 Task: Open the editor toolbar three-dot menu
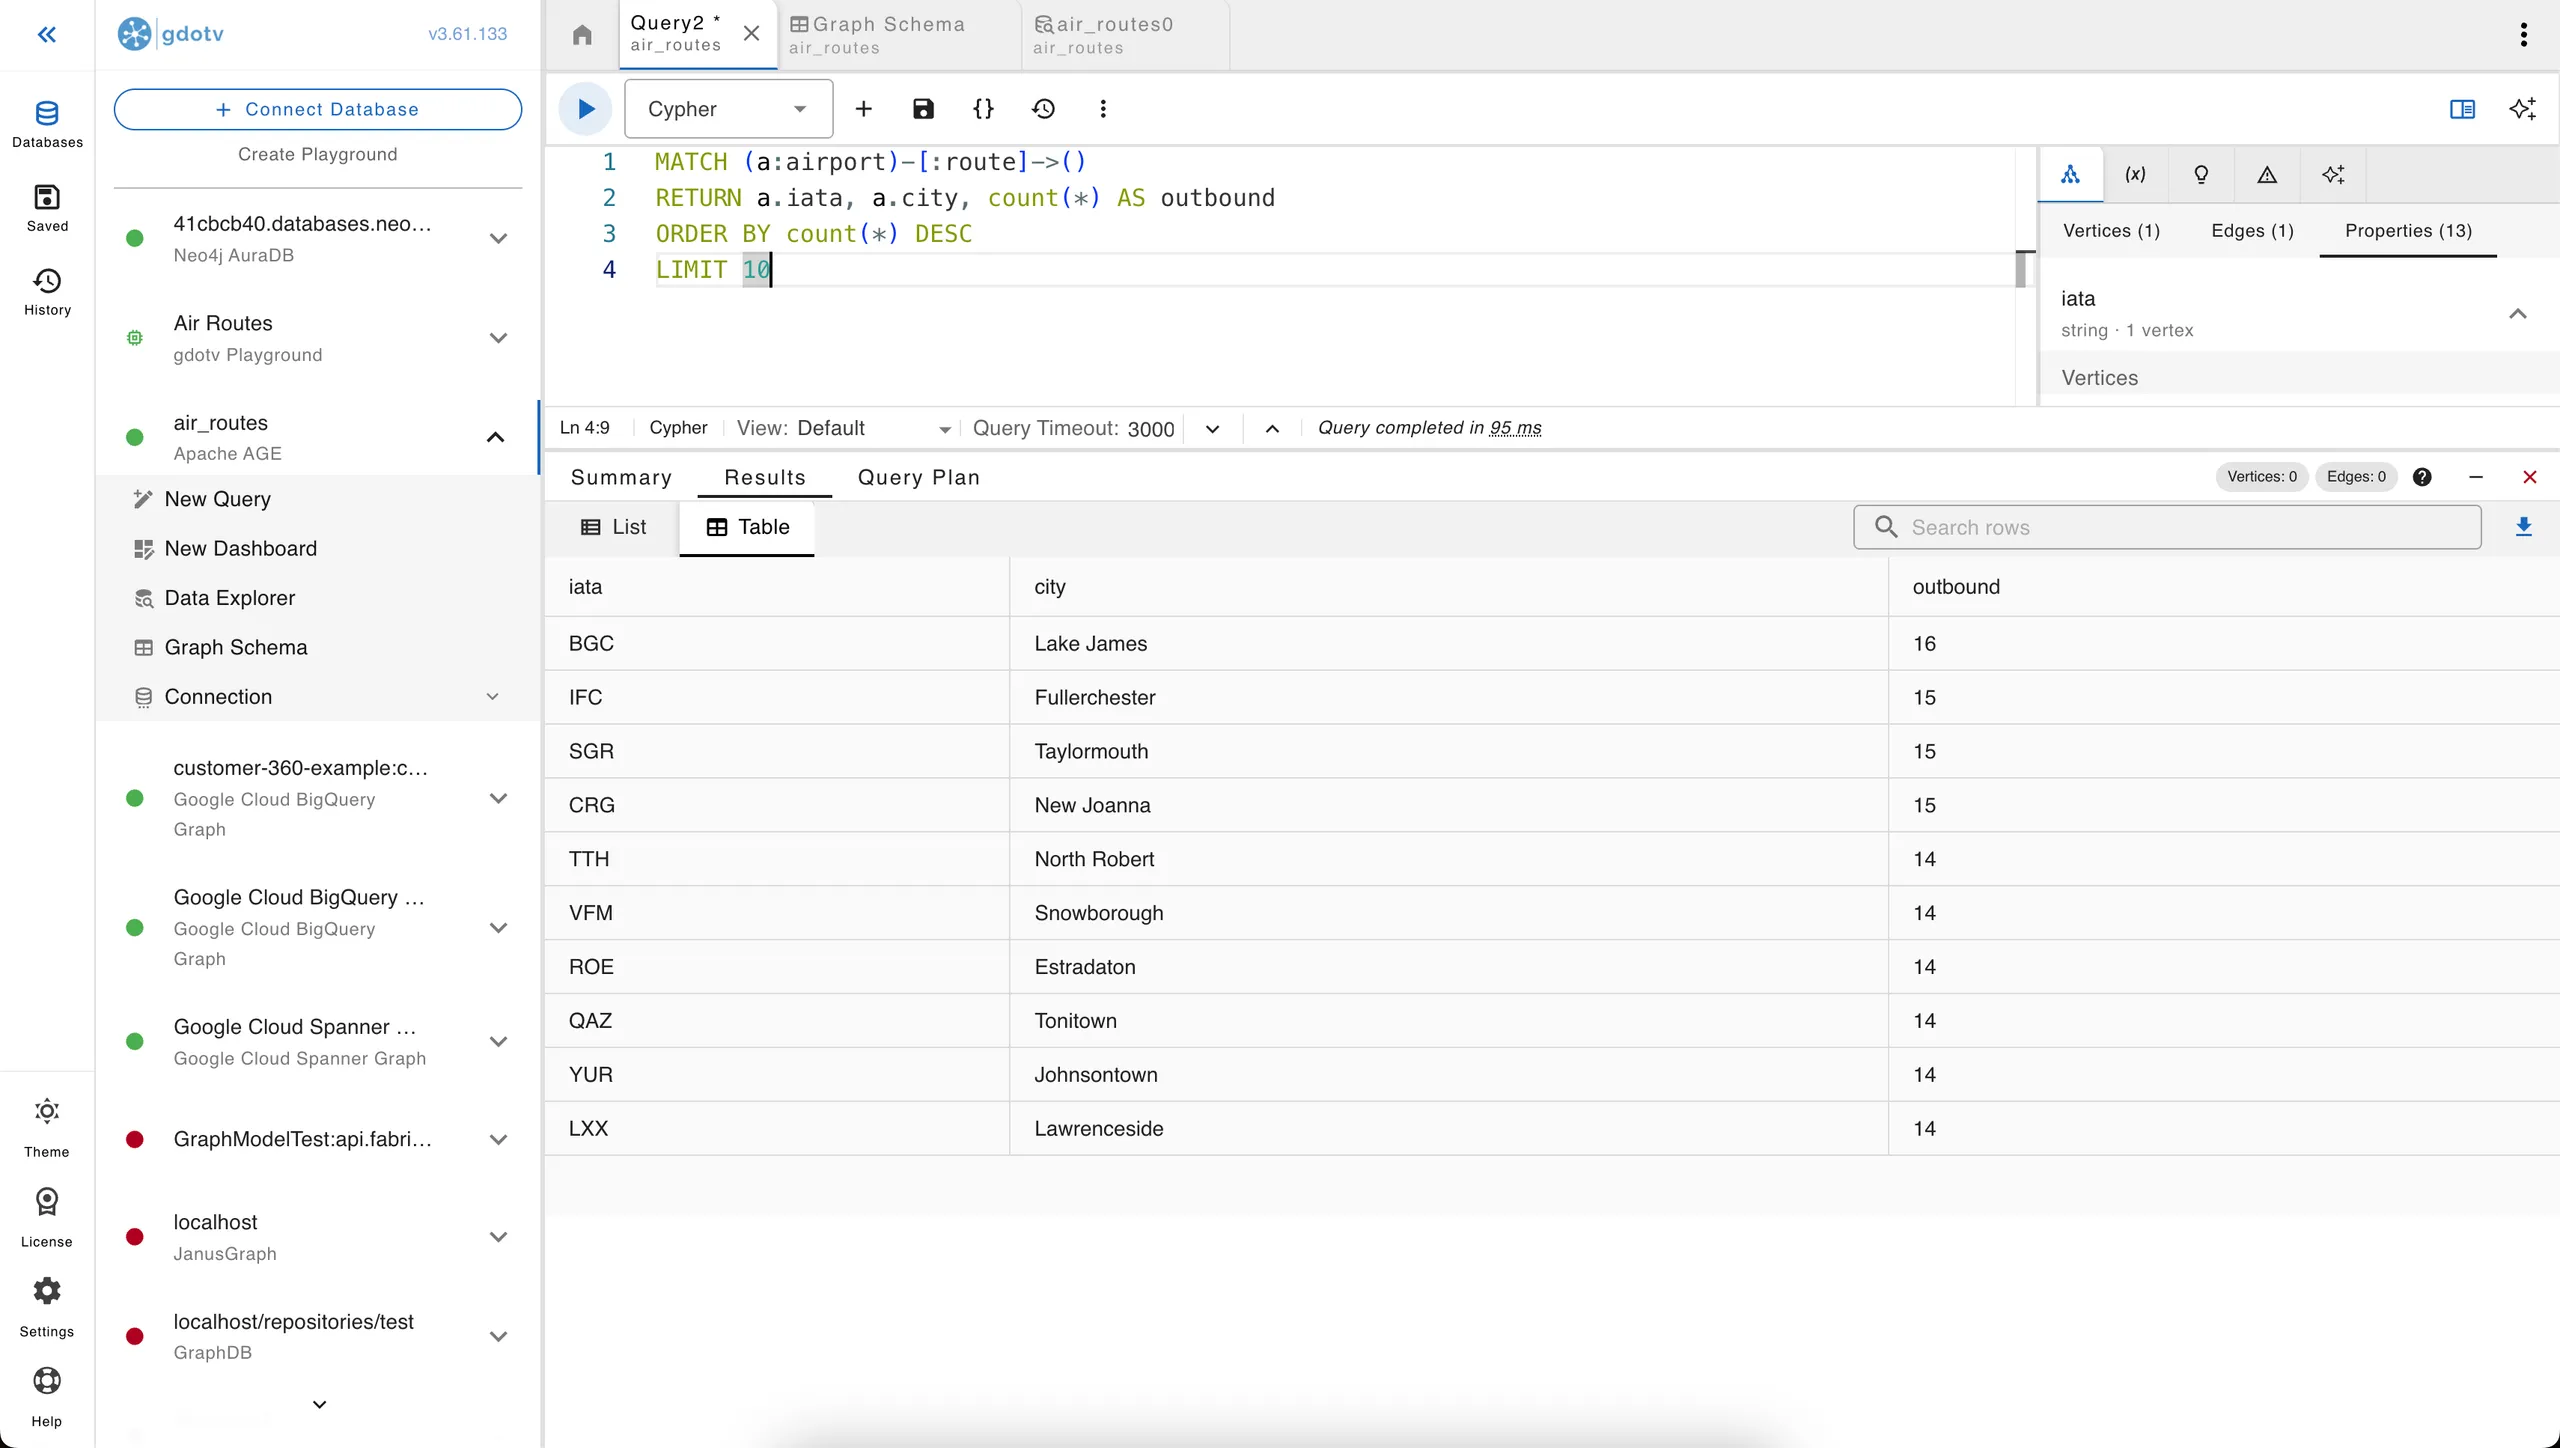[1103, 109]
